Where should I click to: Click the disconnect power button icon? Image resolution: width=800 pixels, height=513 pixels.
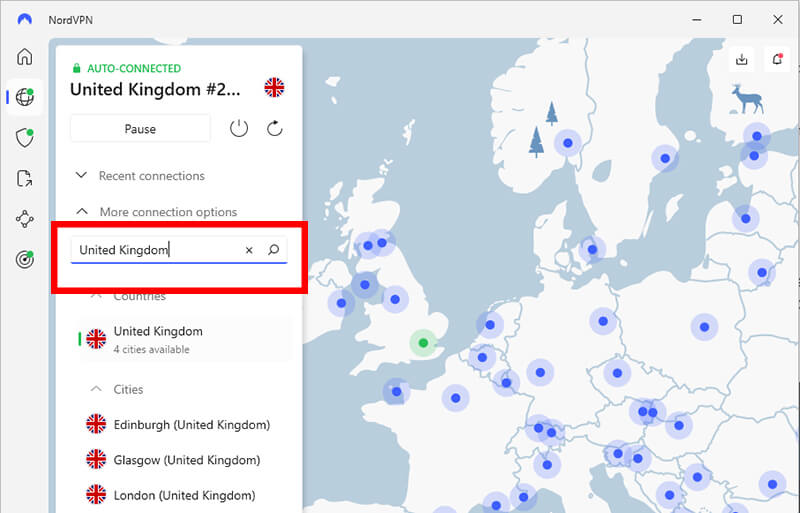pos(239,129)
